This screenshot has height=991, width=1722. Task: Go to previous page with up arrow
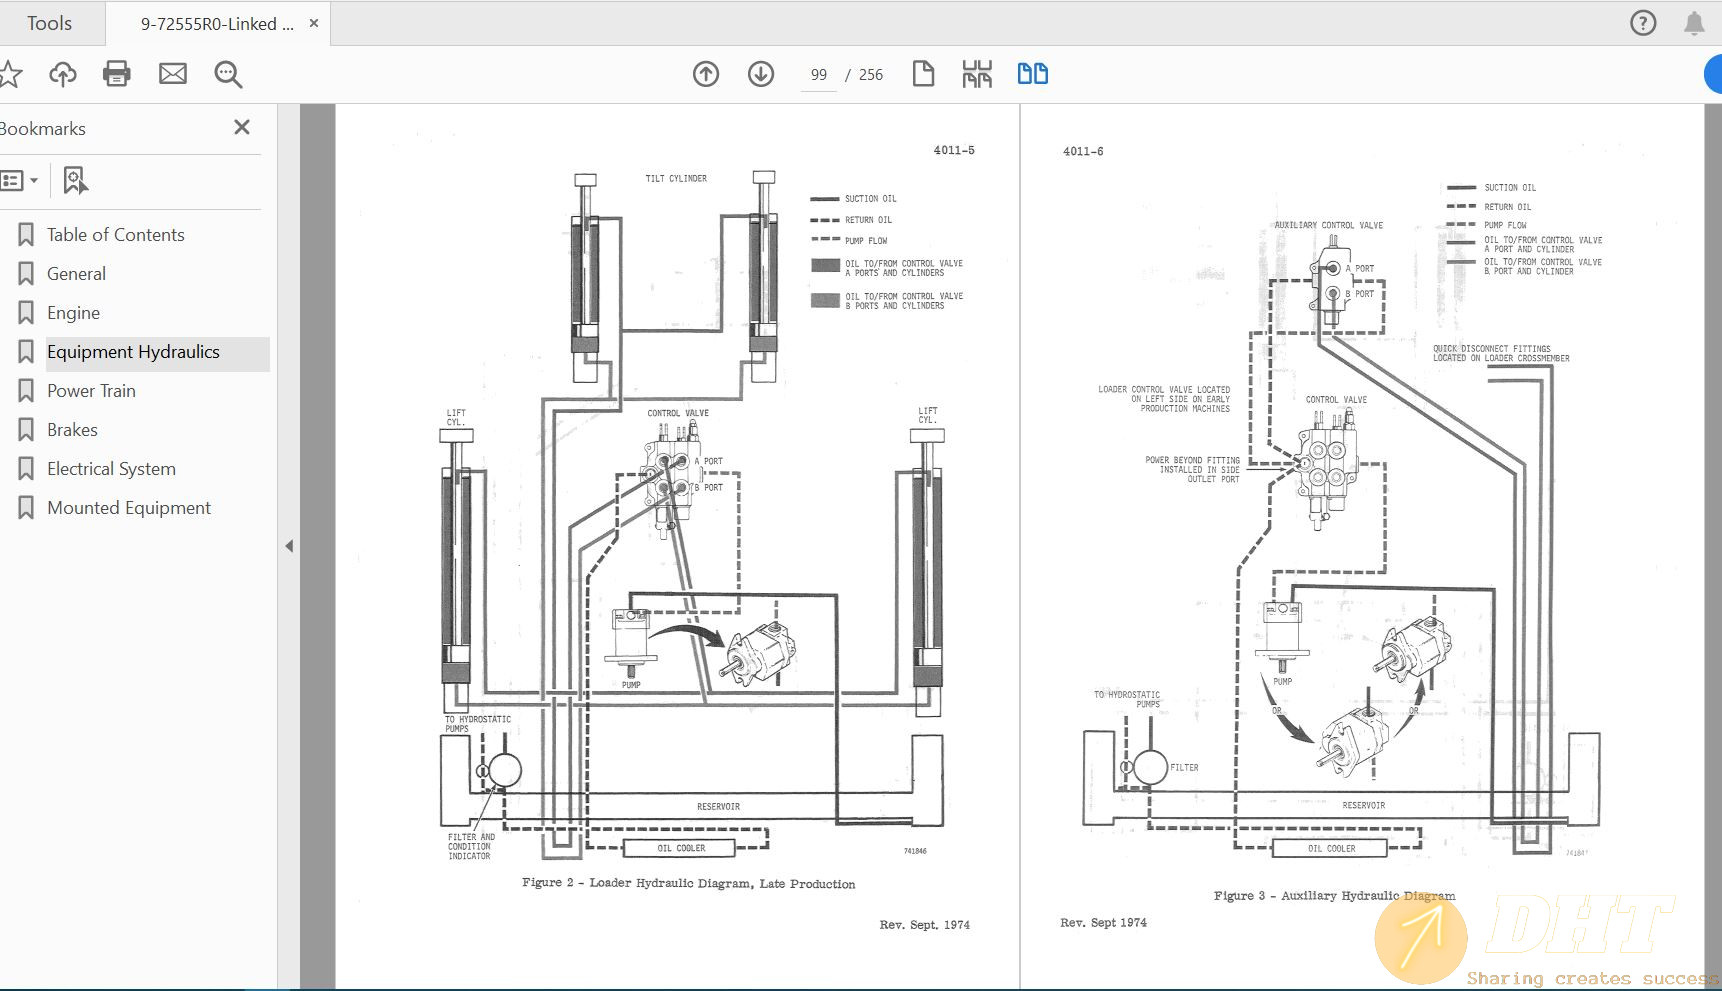point(706,74)
